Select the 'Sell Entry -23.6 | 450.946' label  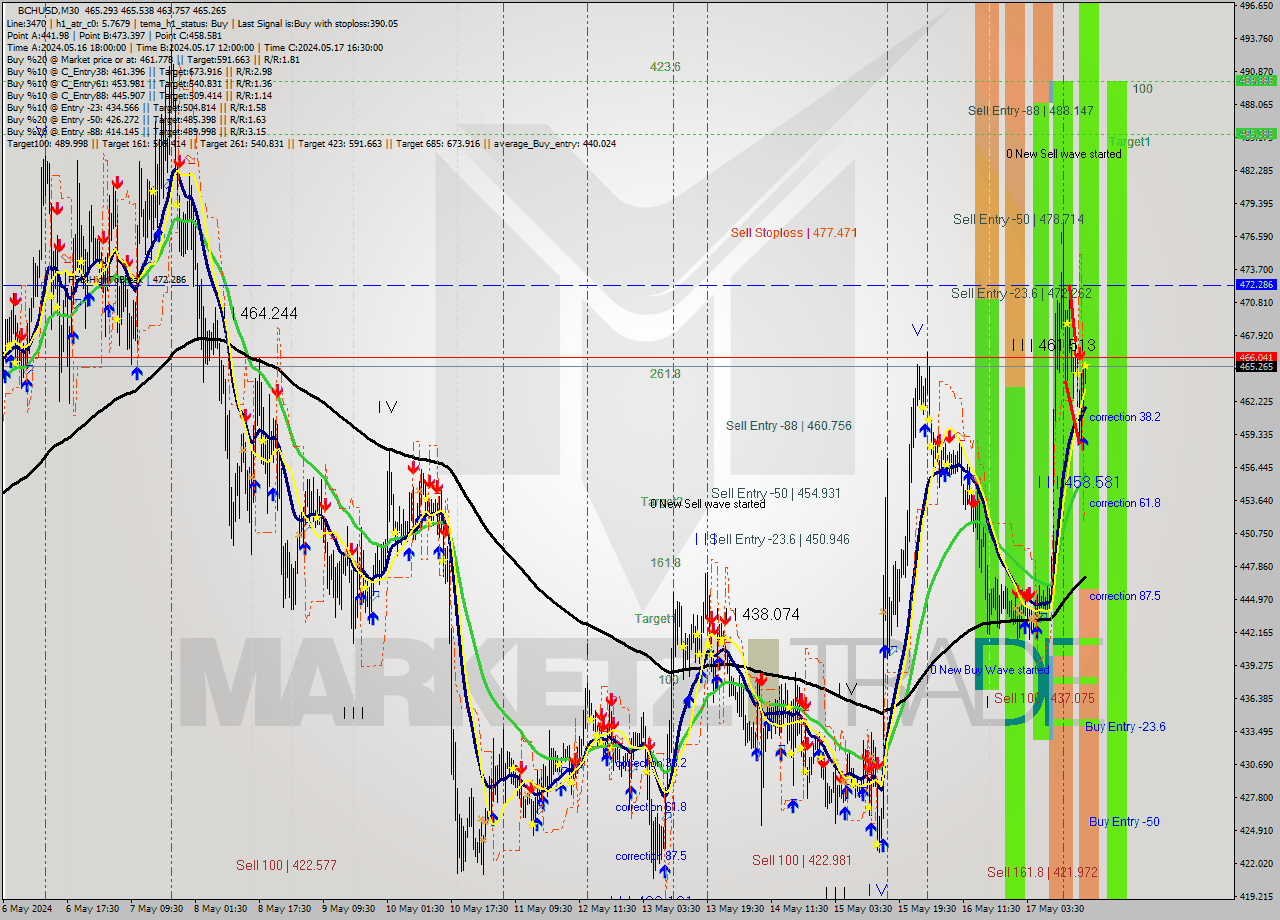780,540
